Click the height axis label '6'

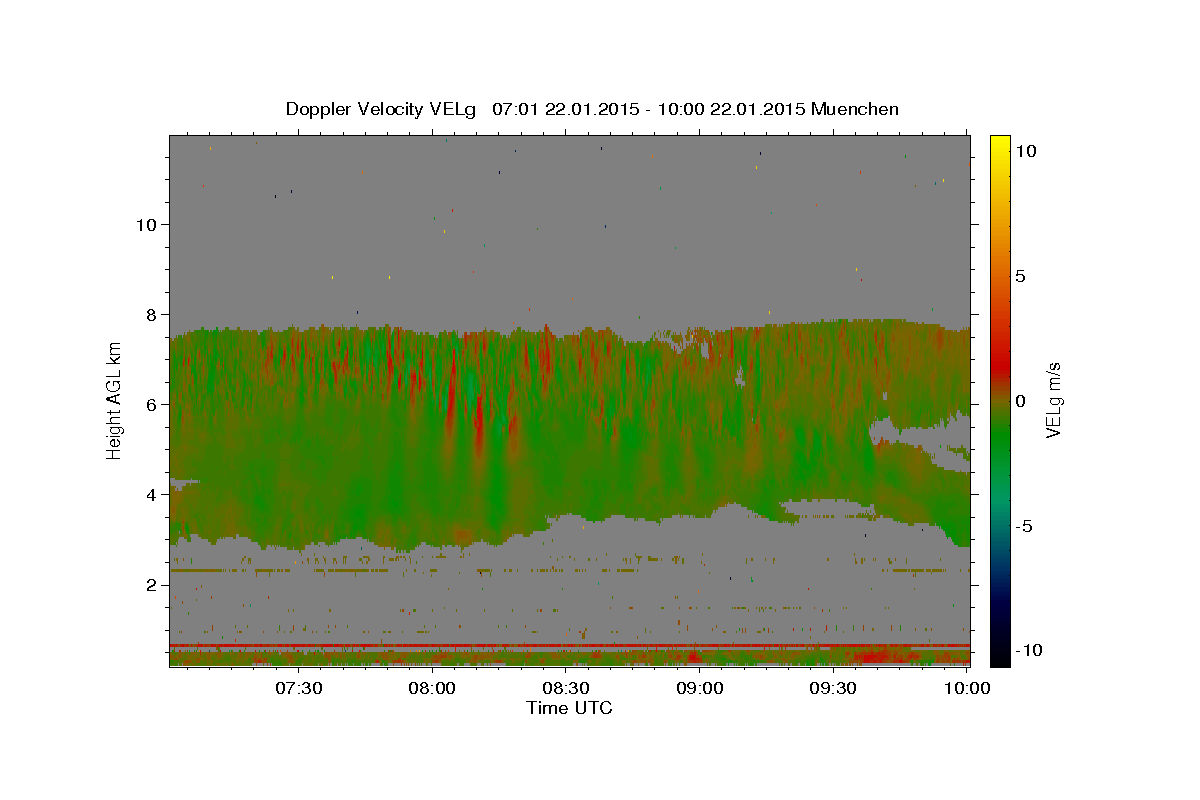pos(152,404)
